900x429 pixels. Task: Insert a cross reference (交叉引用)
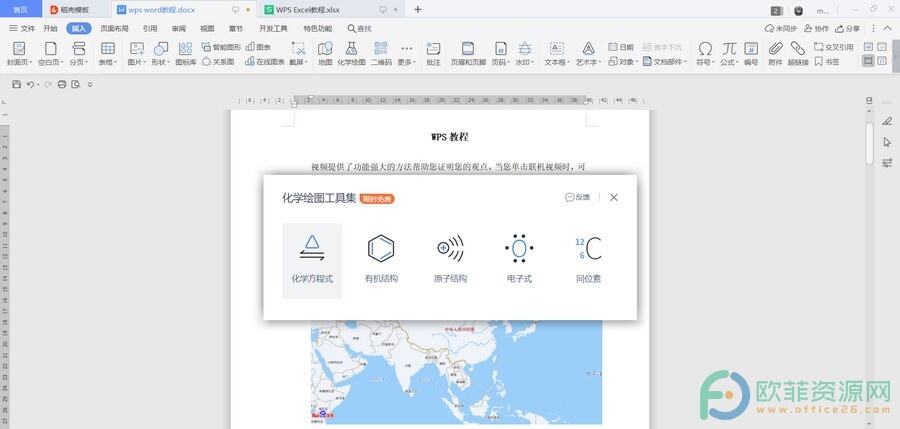[x=833, y=47]
